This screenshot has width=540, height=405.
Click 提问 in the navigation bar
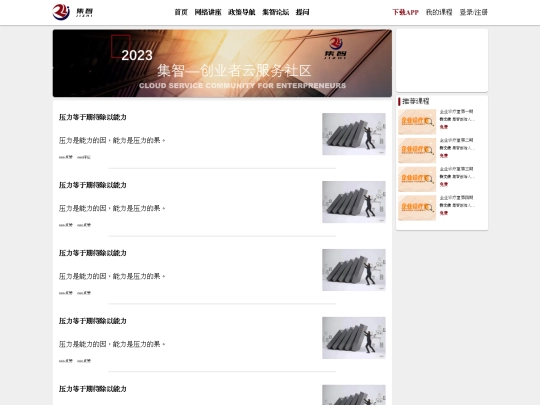[302, 12]
